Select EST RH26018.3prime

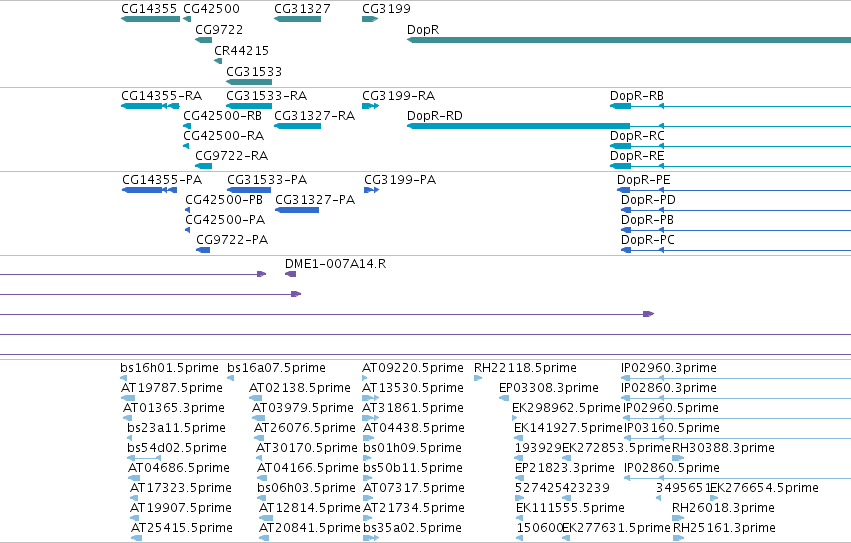678,518
